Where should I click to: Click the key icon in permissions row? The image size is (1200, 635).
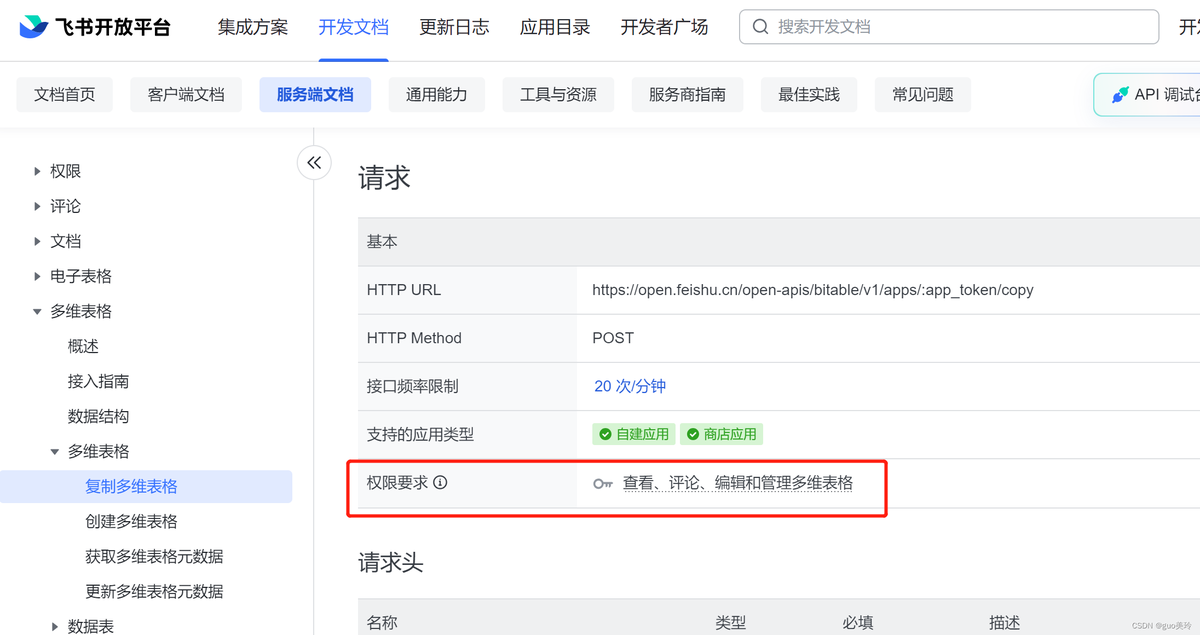pos(602,483)
